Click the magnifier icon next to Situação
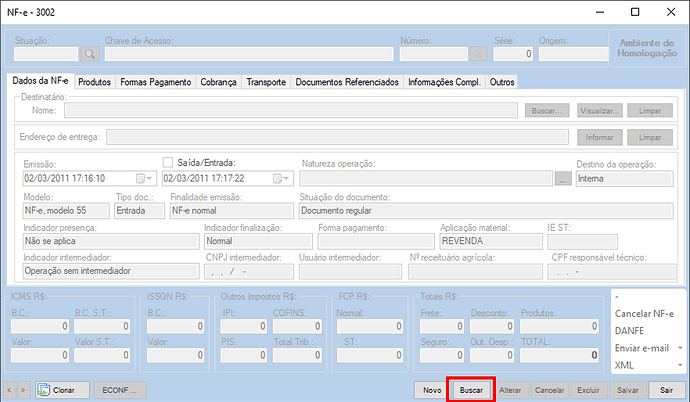690x402 pixels. point(89,54)
